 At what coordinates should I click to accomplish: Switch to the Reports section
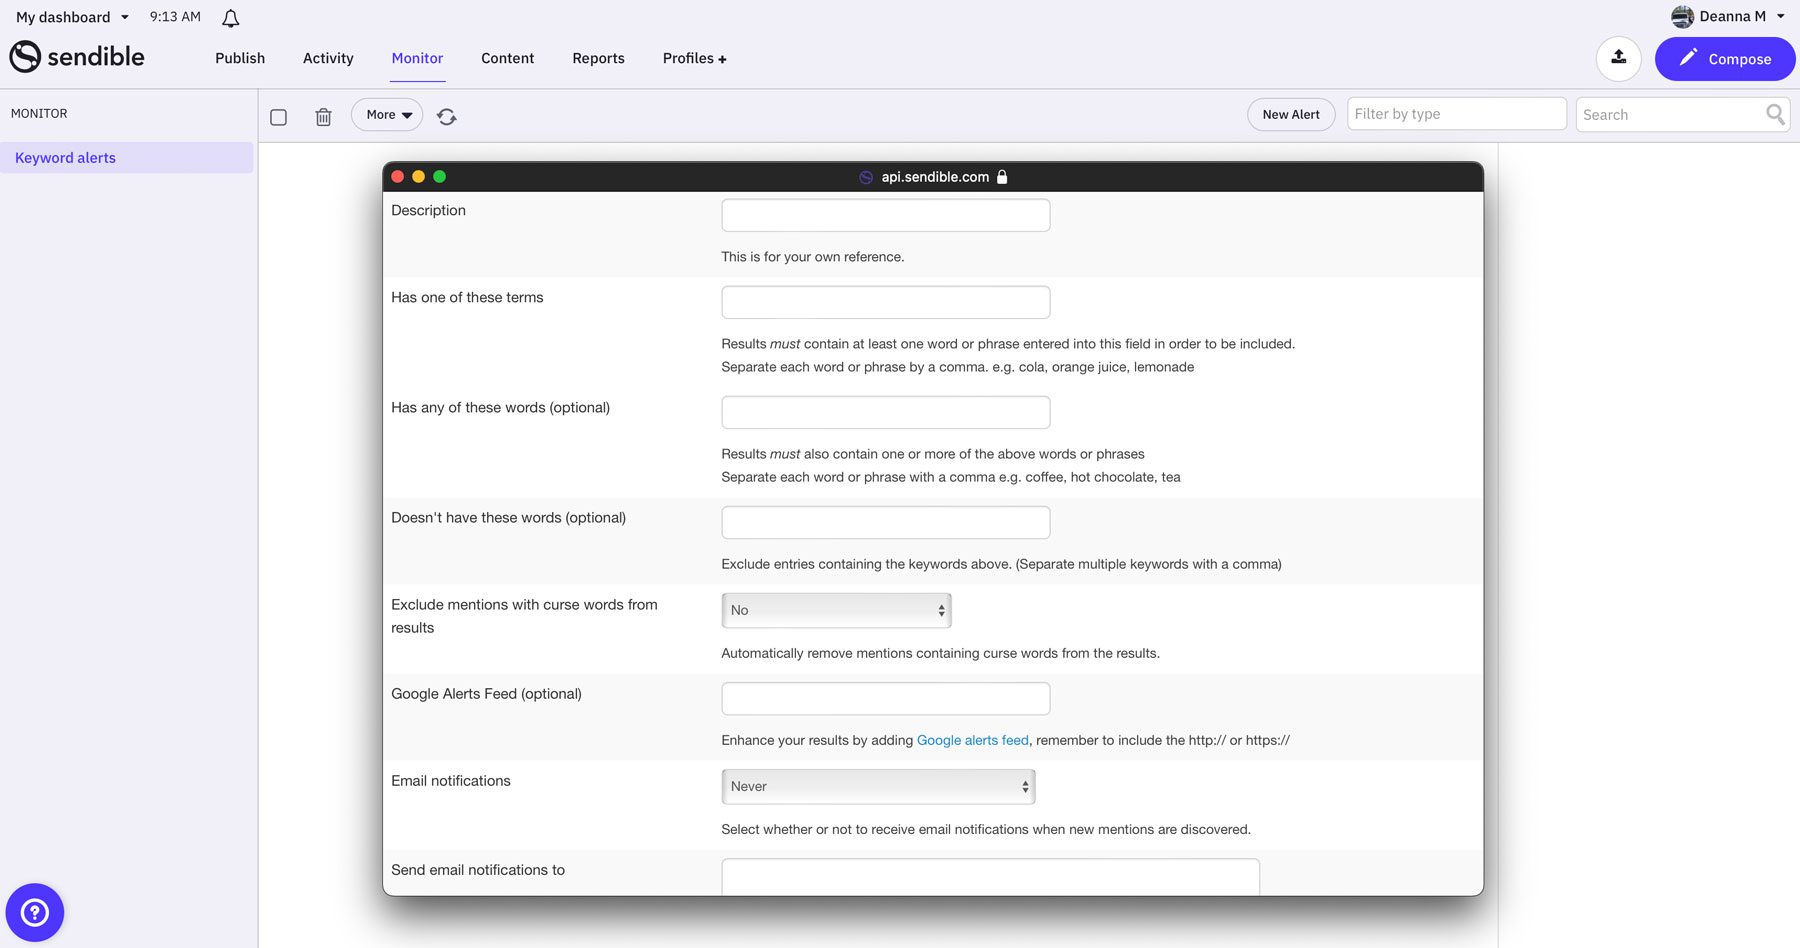tap(598, 58)
